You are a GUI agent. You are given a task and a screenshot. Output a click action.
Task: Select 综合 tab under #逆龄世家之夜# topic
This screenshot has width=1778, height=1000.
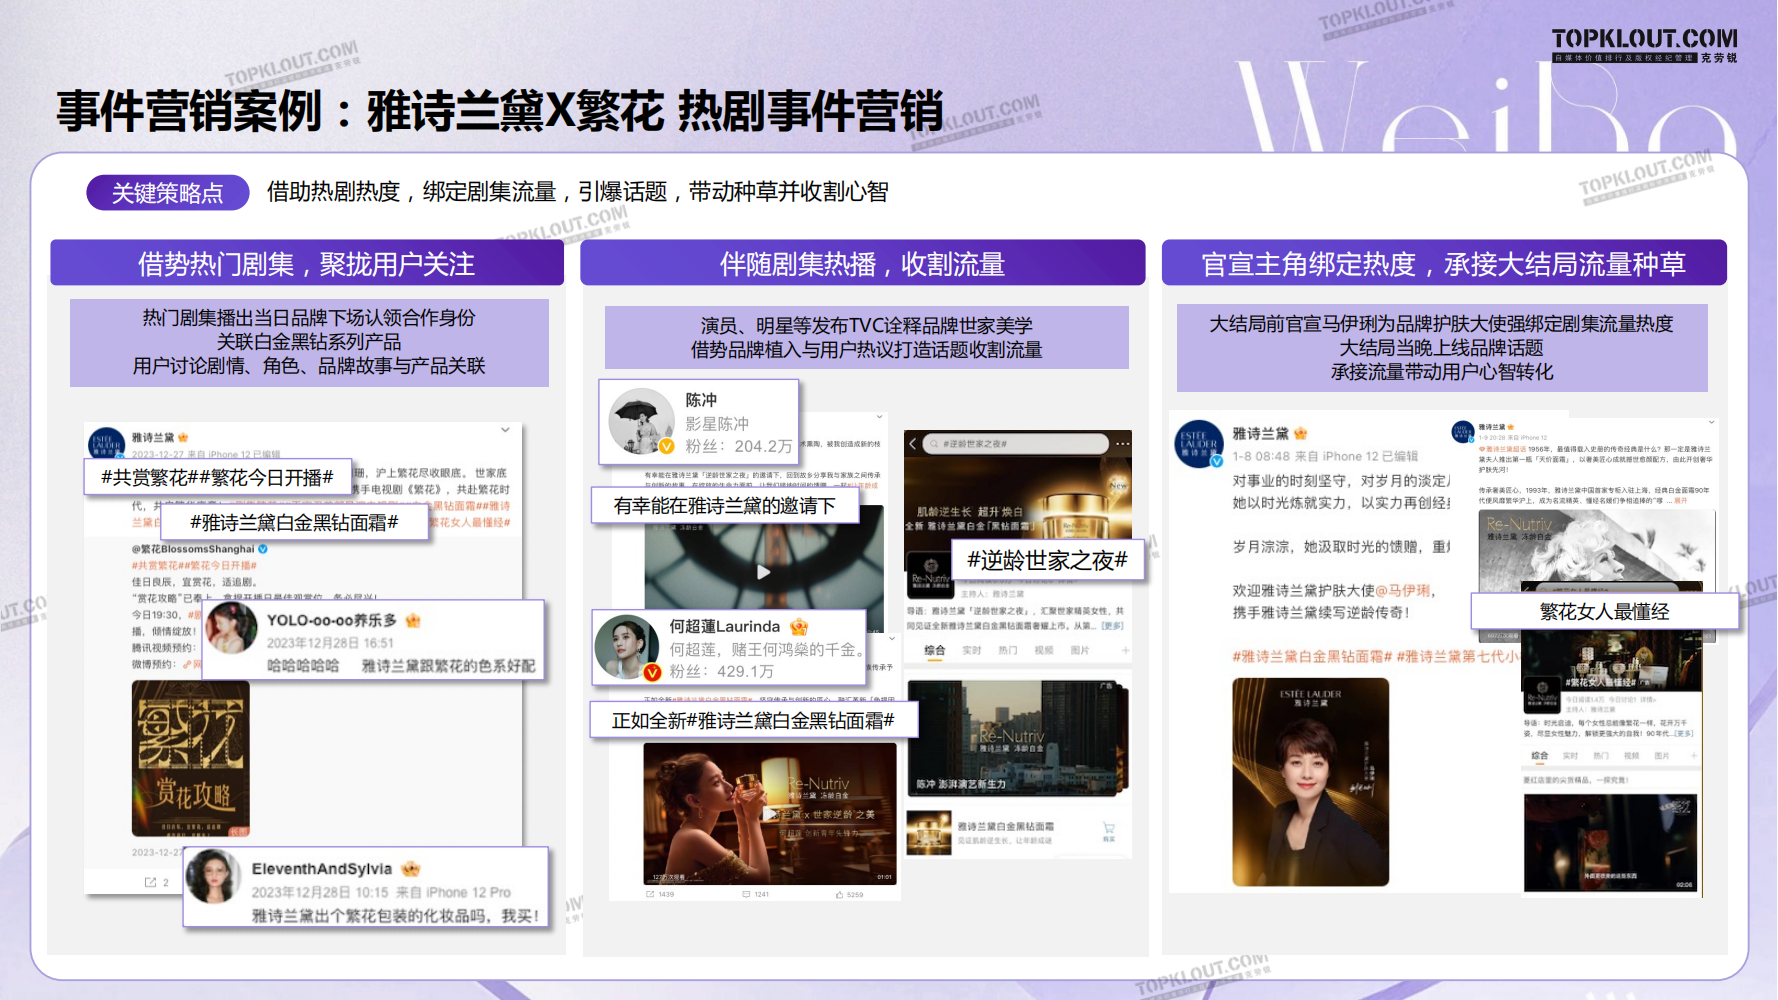pos(934,650)
